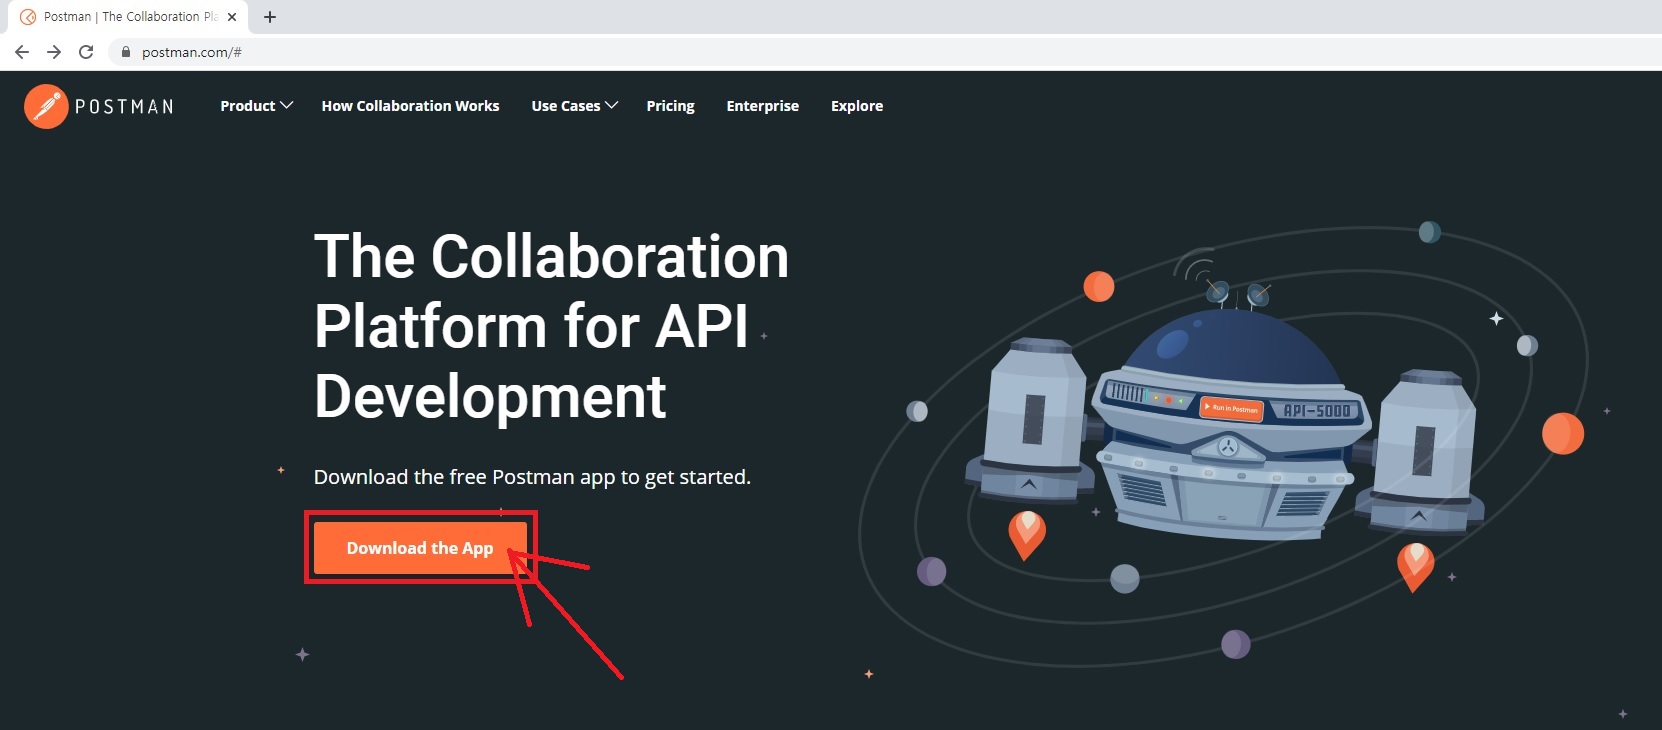
Task: Click the padlock site info icon
Action: (x=126, y=52)
